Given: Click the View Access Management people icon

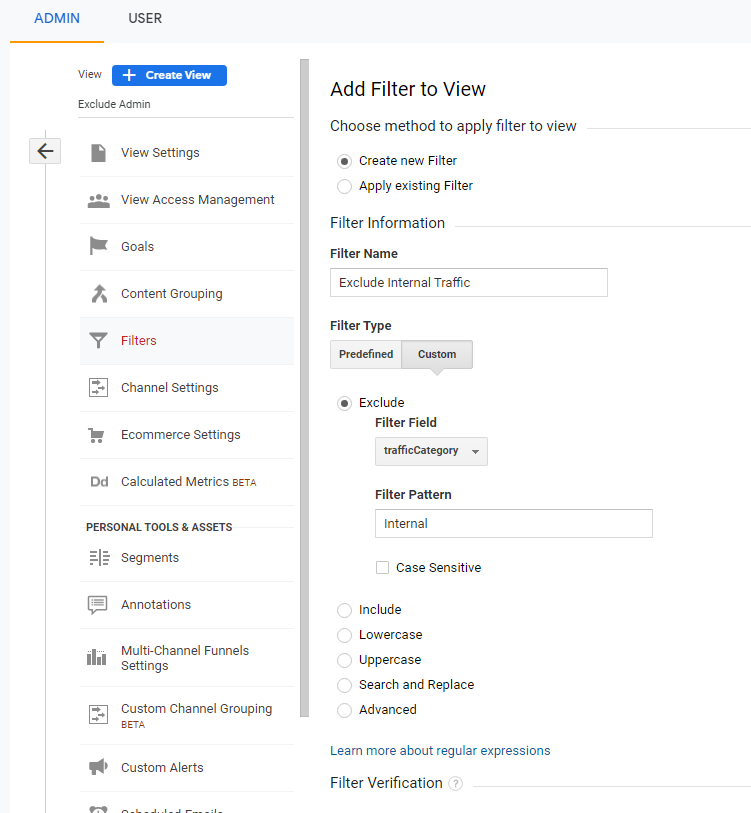Looking at the screenshot, I should [x=98, y=200].
